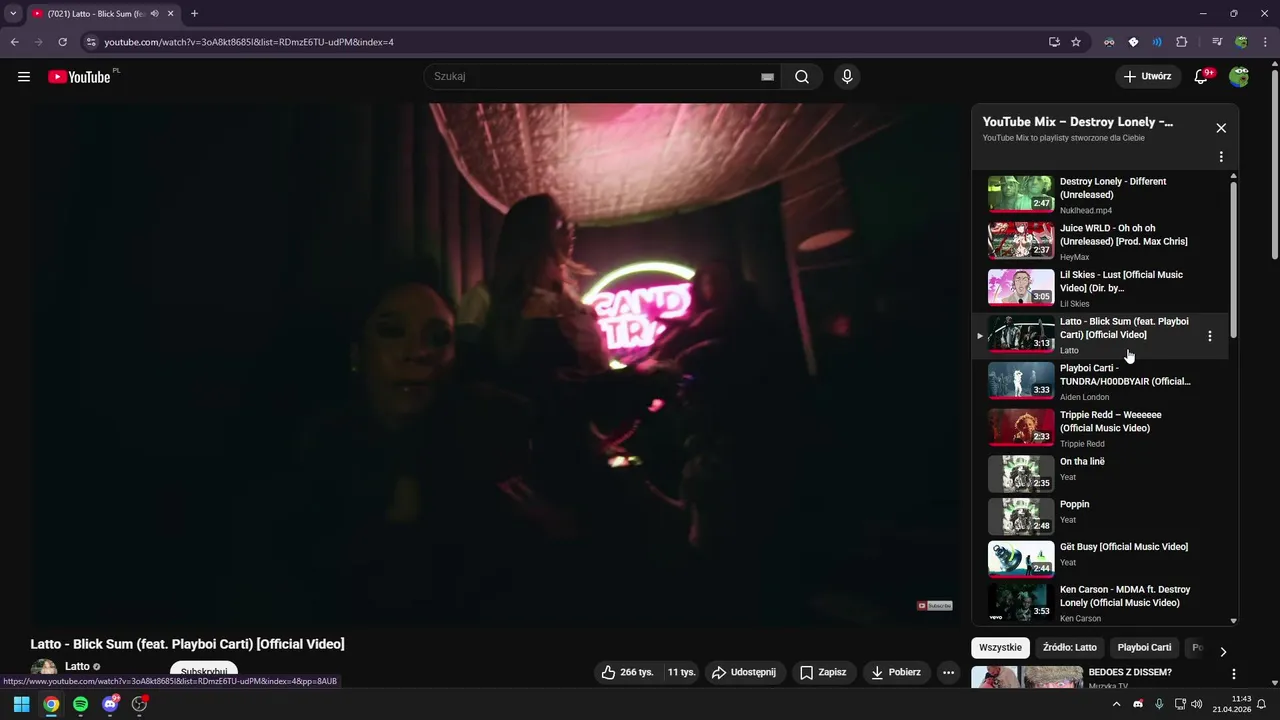Open Chrome profile avatar
Image resolution: width=1280 pixels, height=720 pixels.
pos(1241,42)
